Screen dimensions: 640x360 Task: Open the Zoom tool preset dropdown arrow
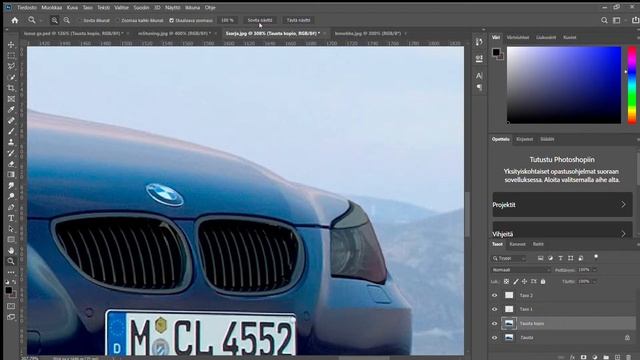click(41, 20)
